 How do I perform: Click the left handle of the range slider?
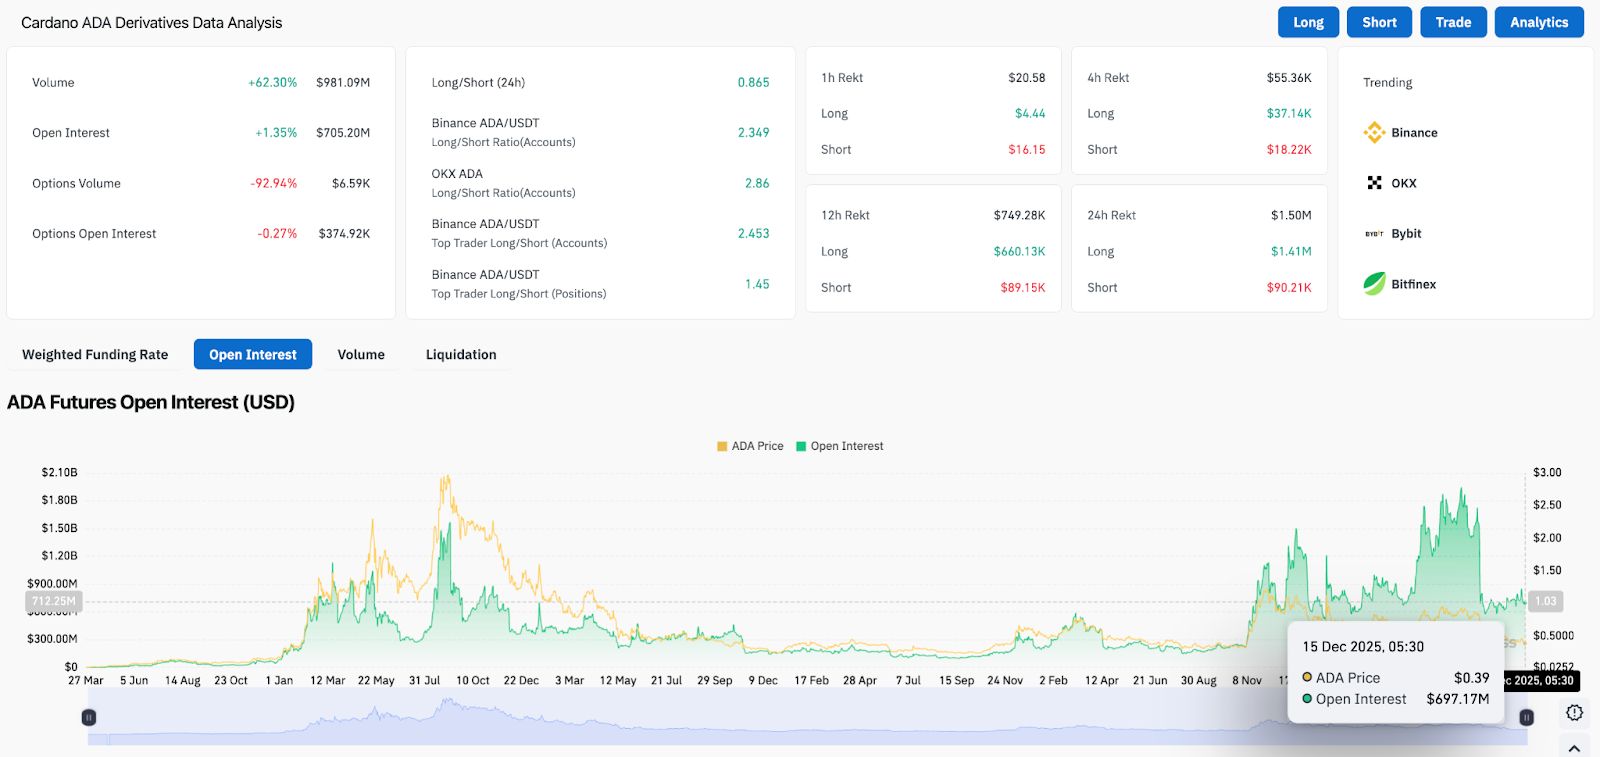(x=89, y=717)
